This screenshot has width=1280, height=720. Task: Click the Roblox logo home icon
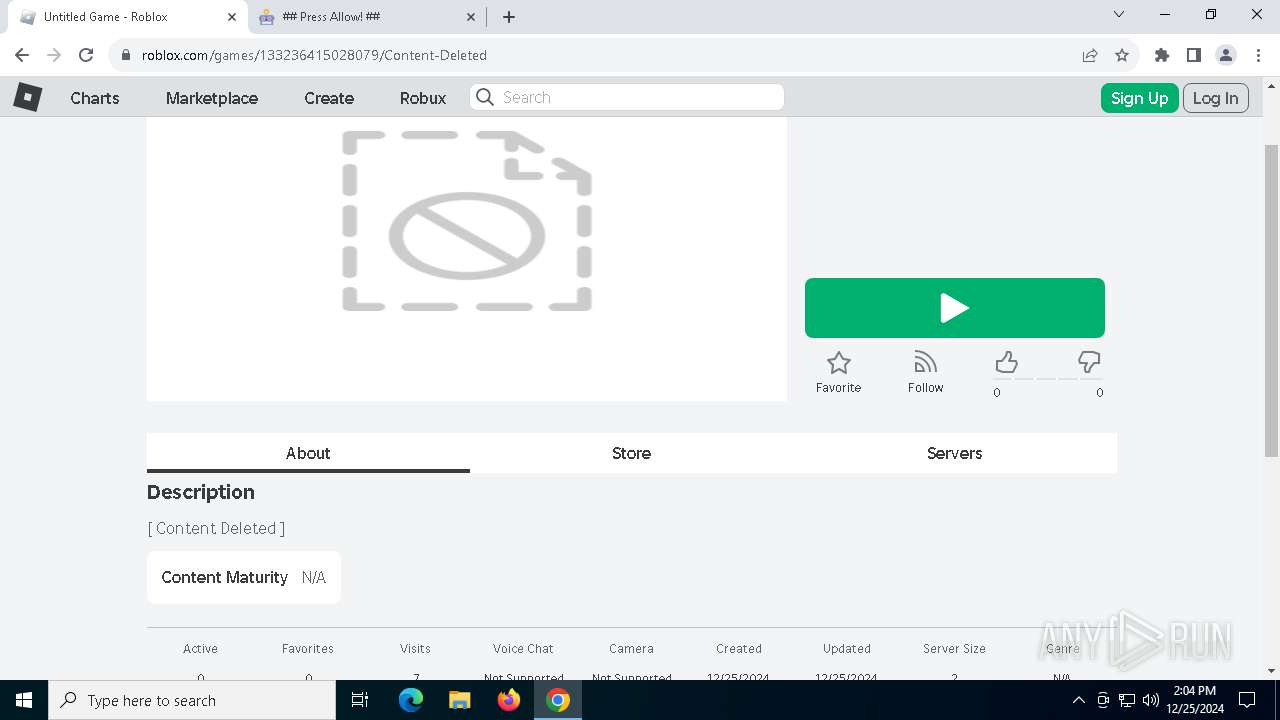pos(27,97)
